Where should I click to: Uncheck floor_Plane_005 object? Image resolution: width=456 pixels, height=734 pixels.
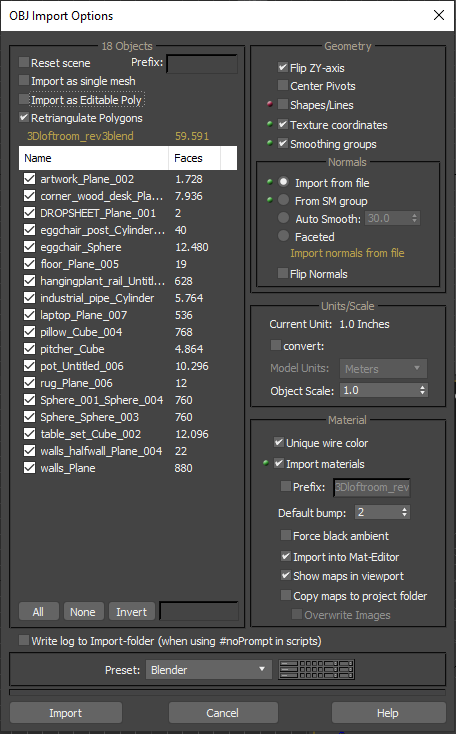tap(29, 264)
